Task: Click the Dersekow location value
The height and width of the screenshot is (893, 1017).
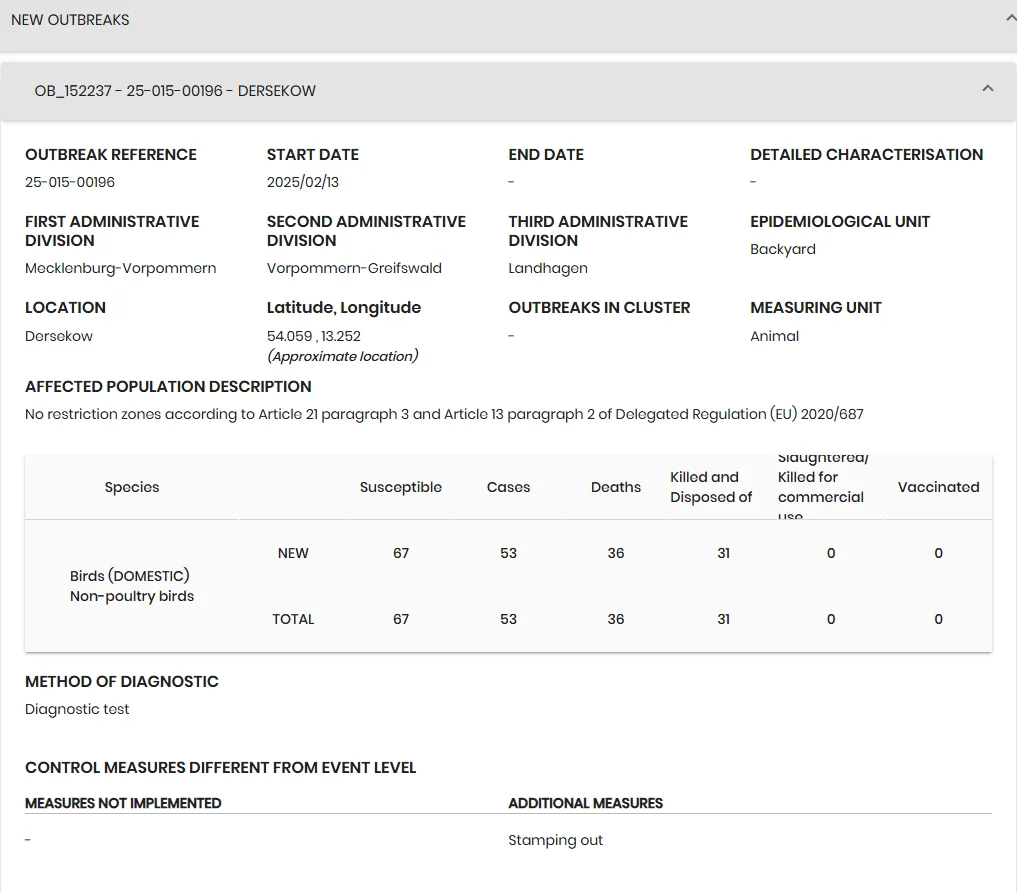Action: [59, 336]
